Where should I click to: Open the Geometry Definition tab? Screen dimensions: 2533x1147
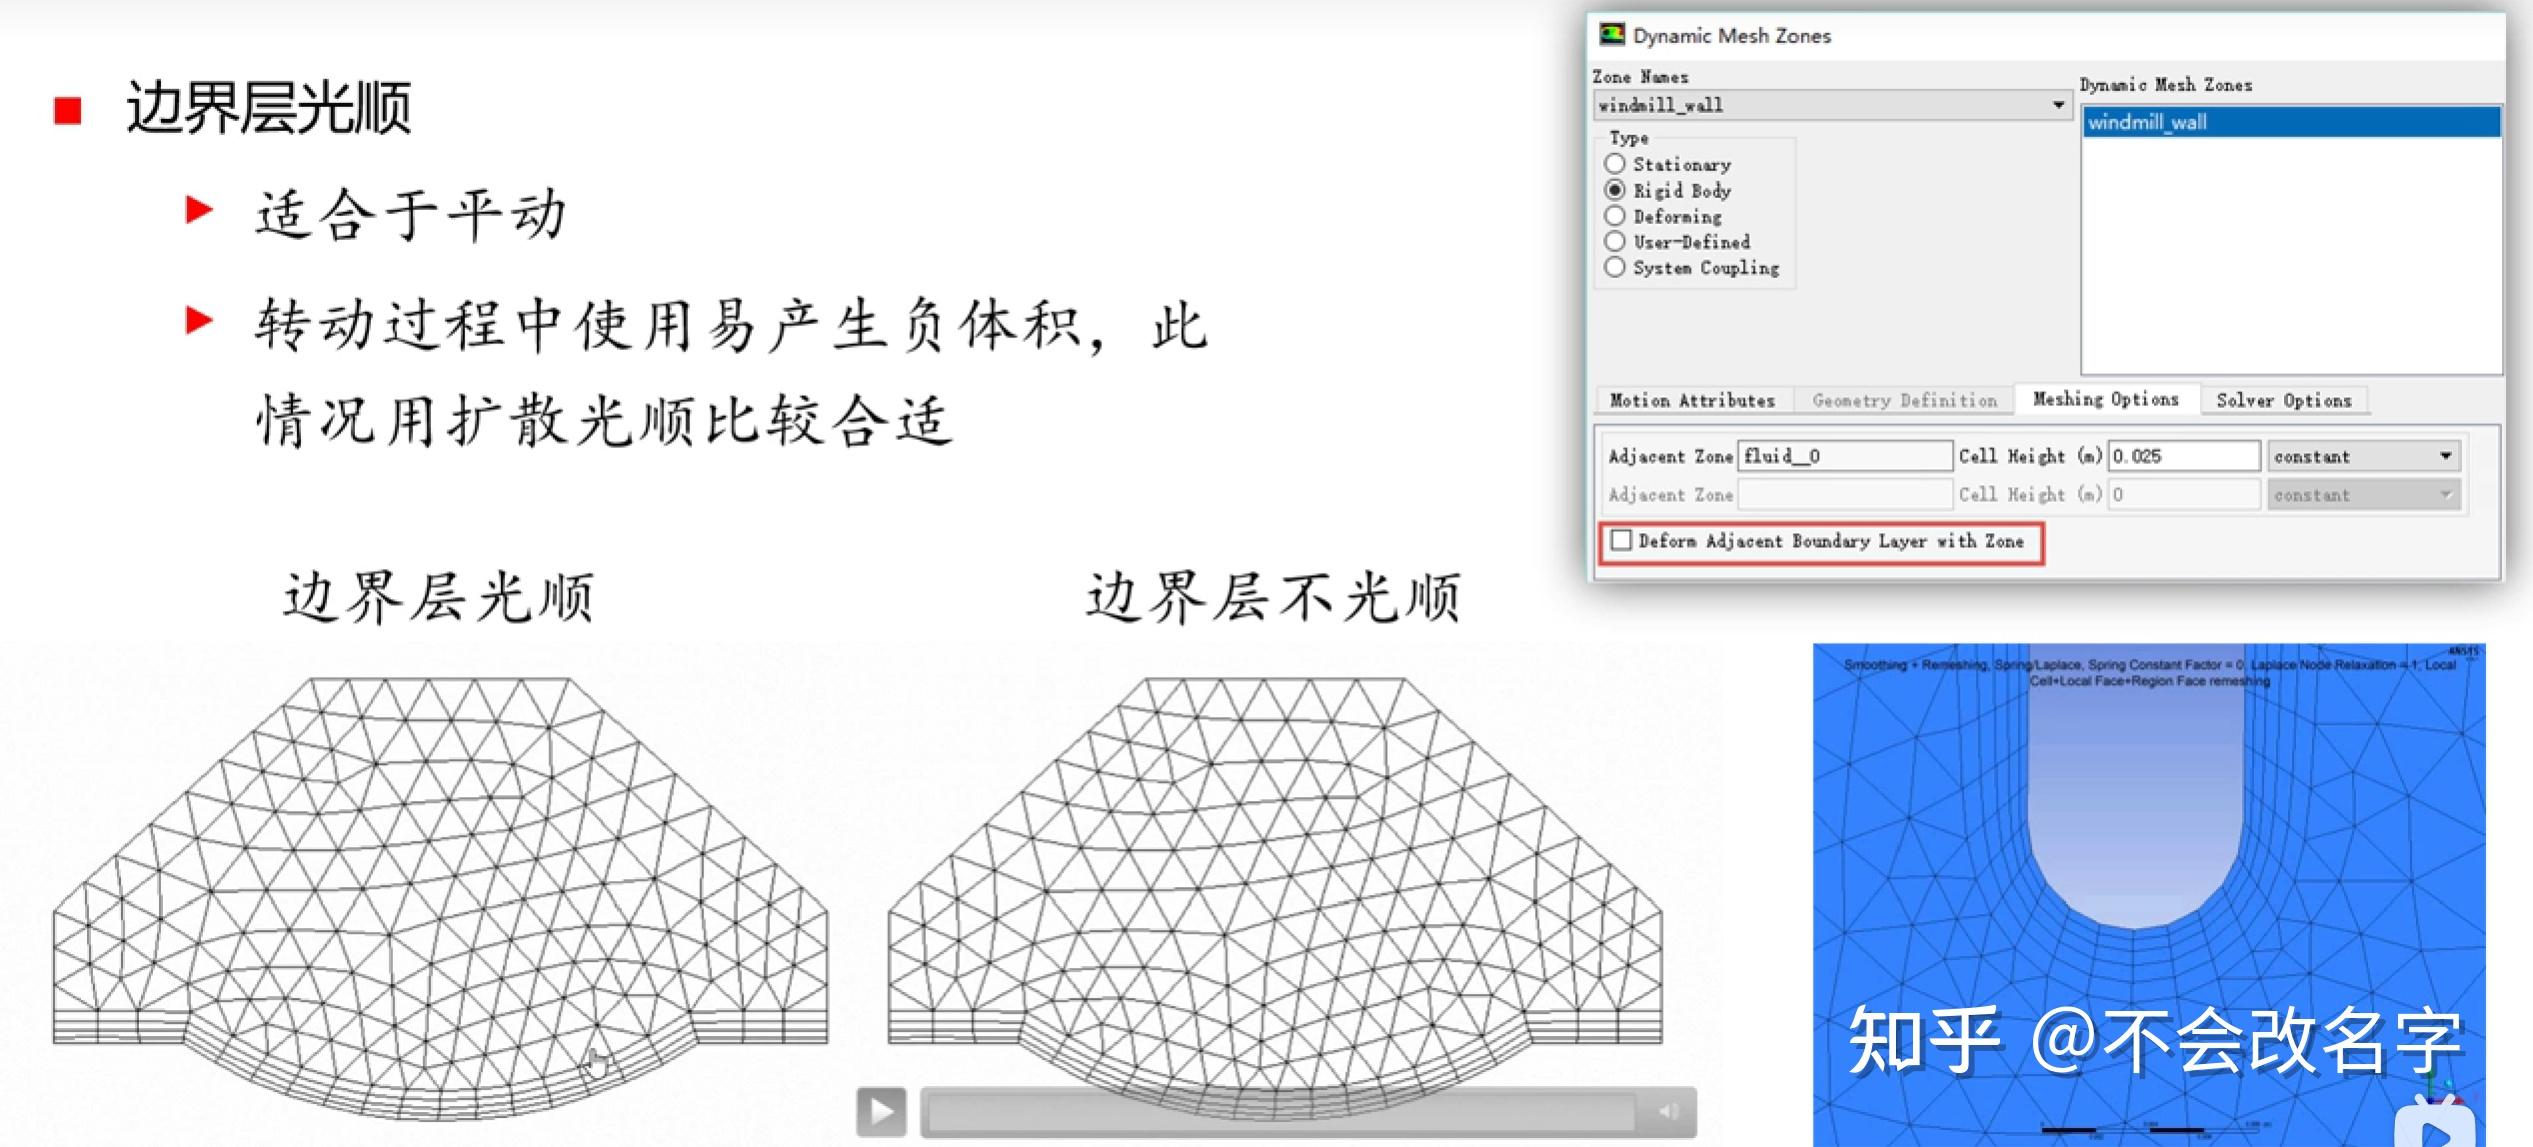click(x=1904, y=400)
